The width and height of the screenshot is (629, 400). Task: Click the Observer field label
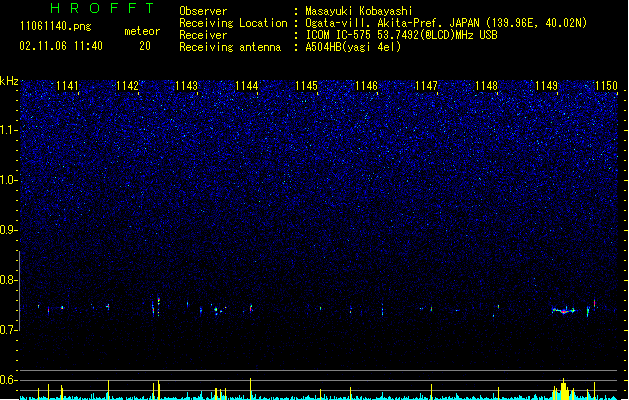point(203,11)
